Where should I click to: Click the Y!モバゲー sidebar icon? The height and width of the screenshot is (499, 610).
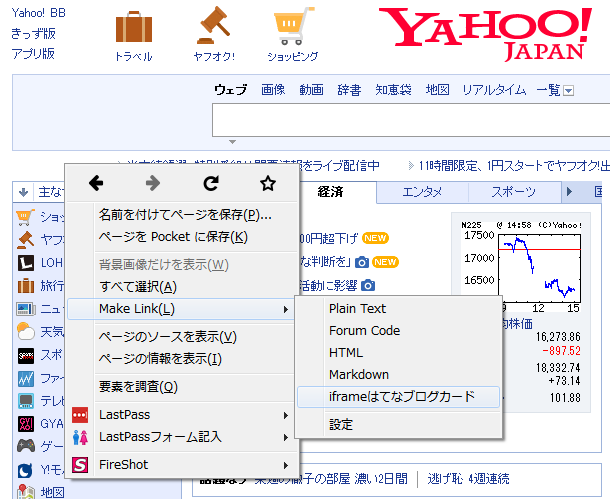point(26,470)
